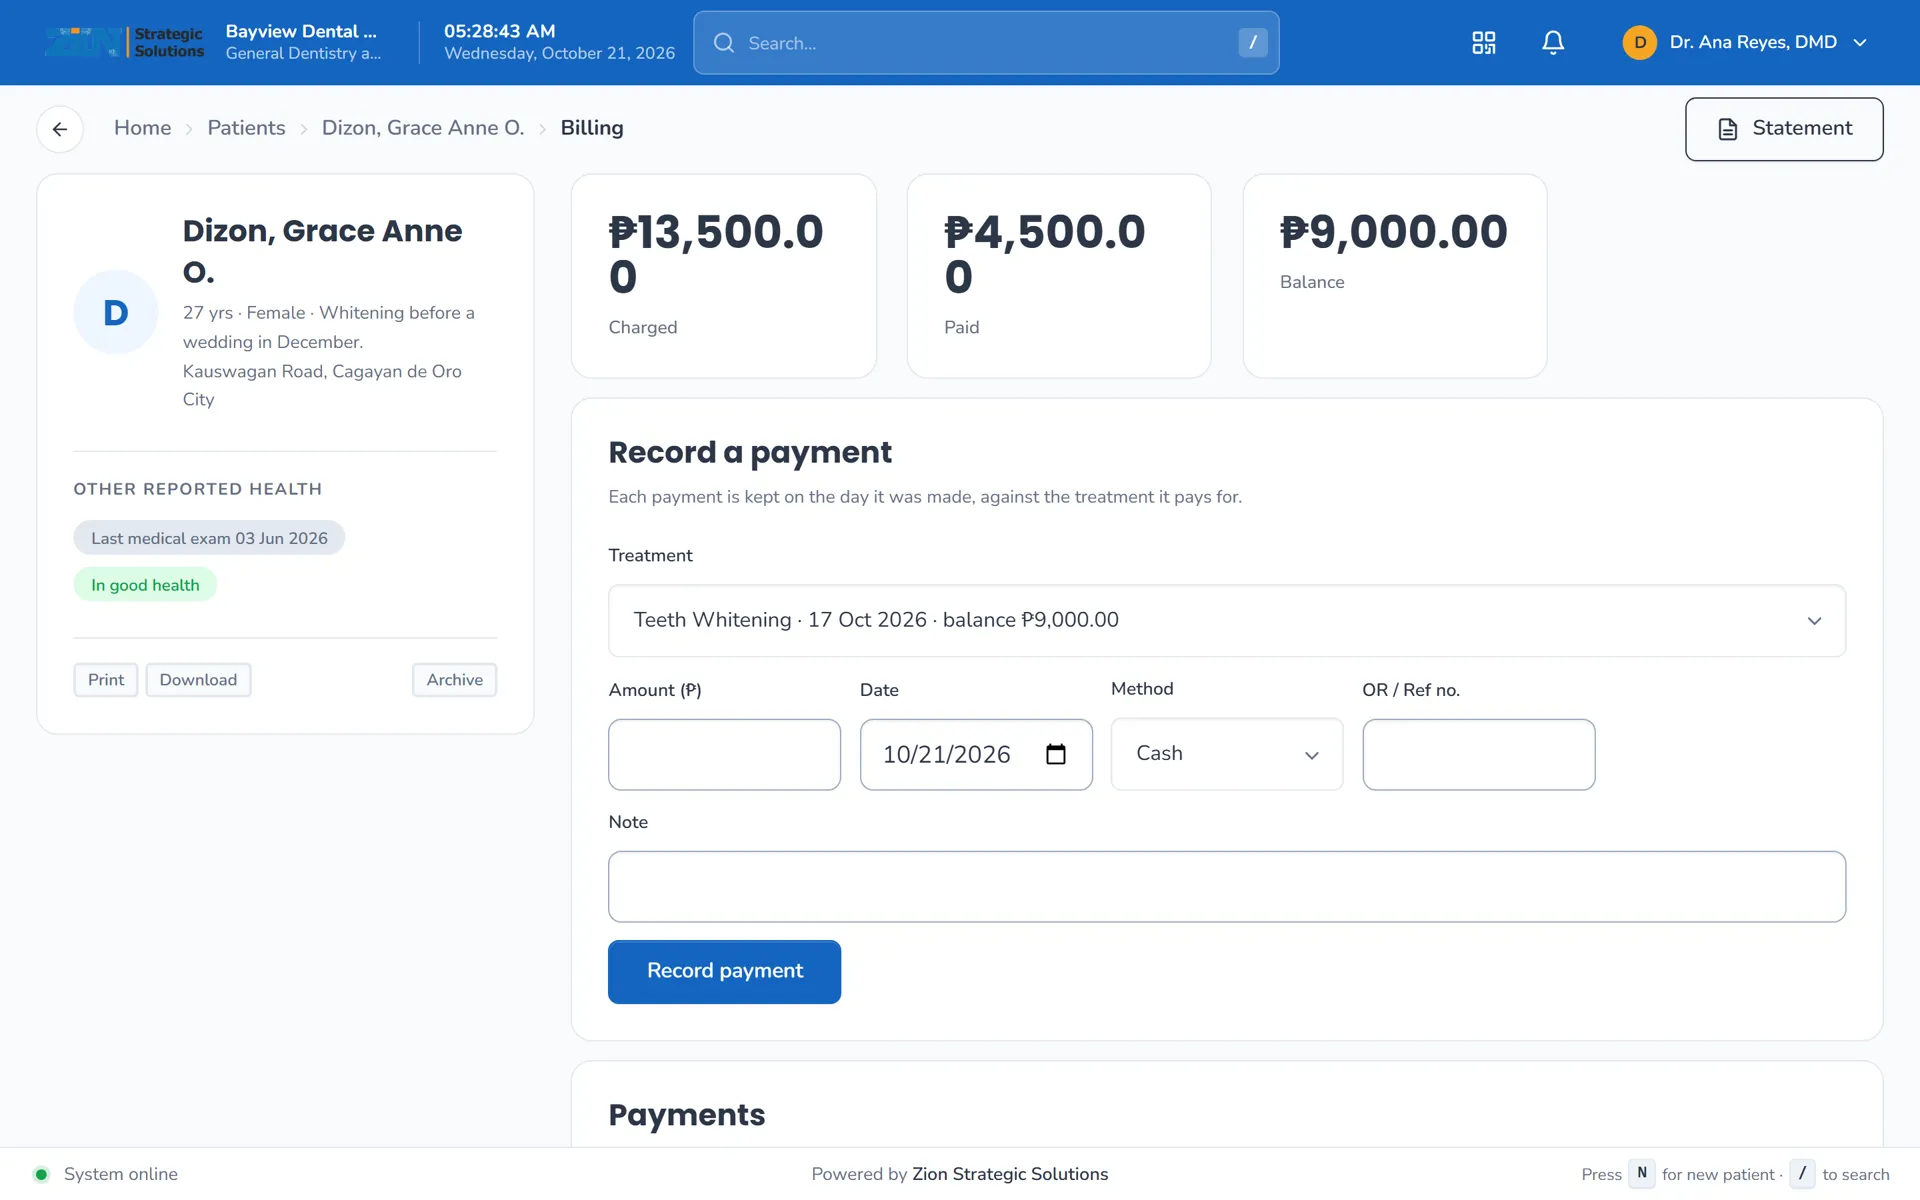
Task: Click the slash shortcut key in search bar
Action: tap(1252, 42)
